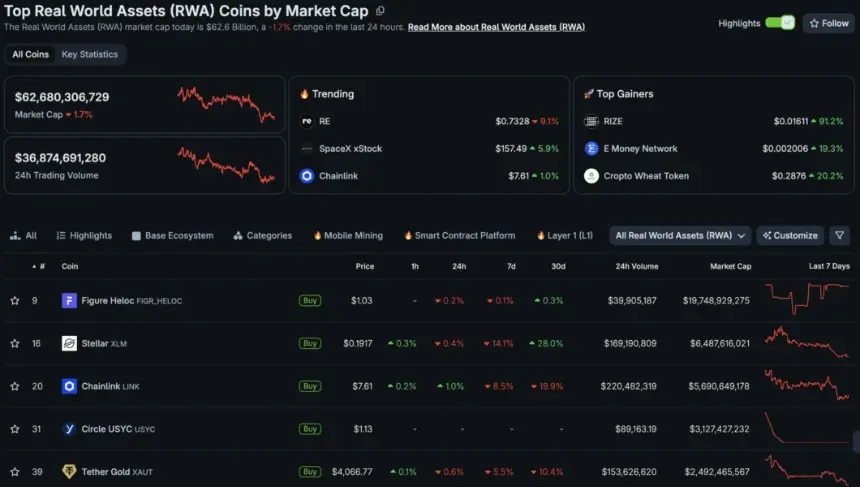Click the market cap sparkline chart card

[145, 104]
